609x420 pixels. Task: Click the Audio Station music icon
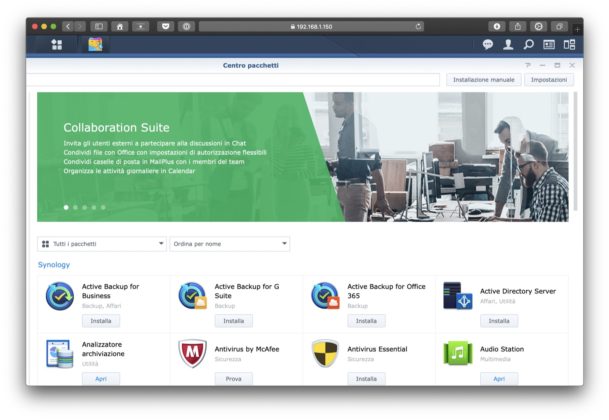click(458, 354)
